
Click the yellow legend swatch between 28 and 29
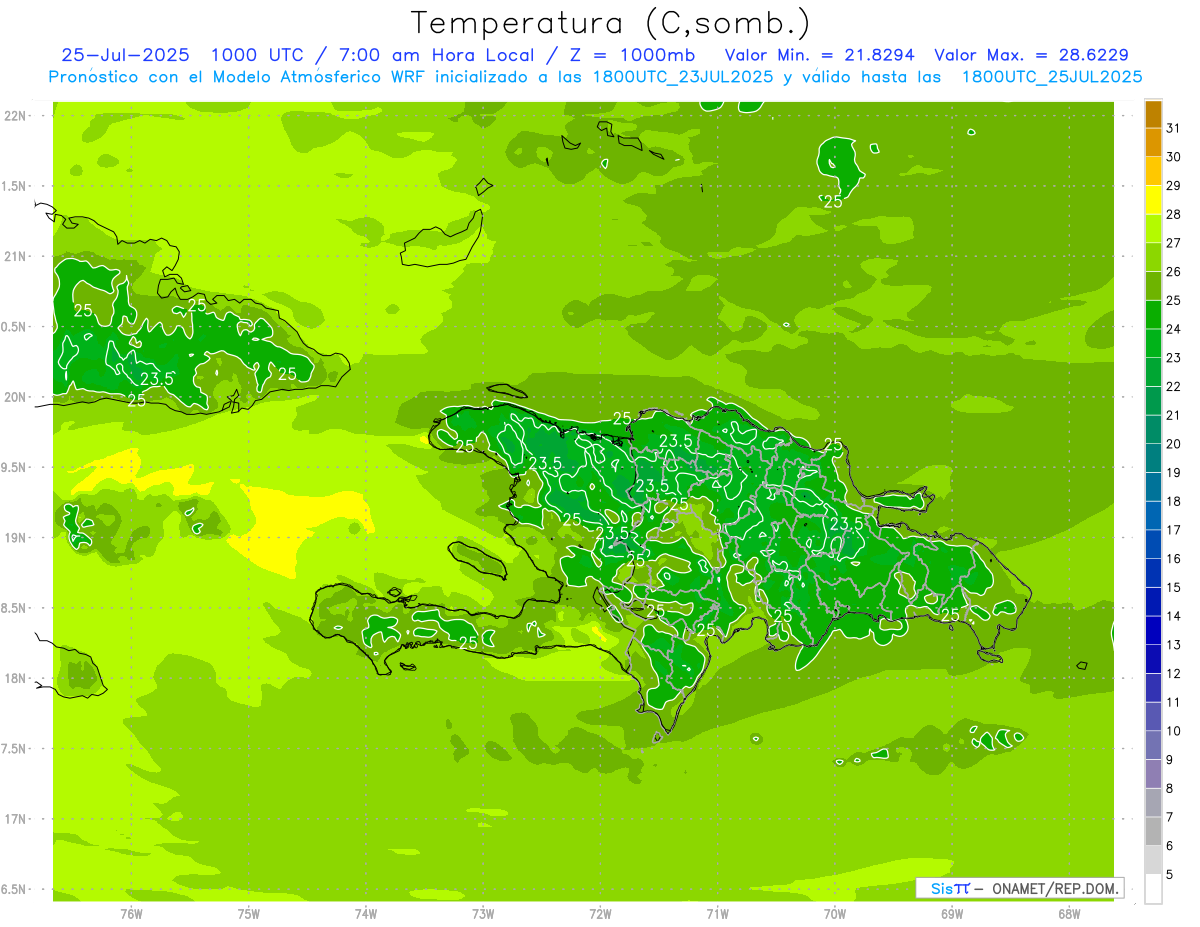1153,200
